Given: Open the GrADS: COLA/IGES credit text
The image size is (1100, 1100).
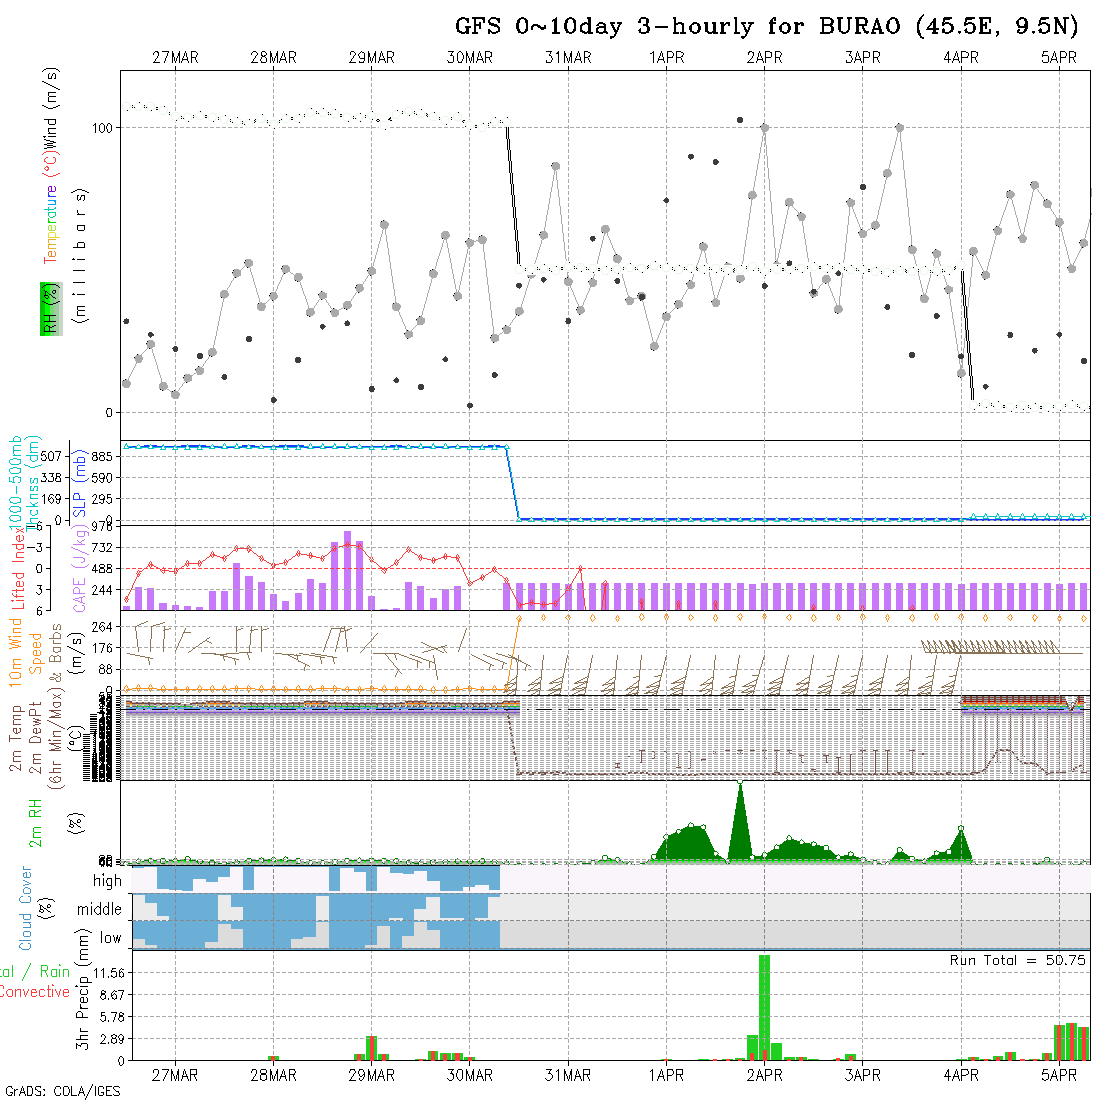Looking at the screenshot, I should pyautogui.click(x=62, y=1091).
